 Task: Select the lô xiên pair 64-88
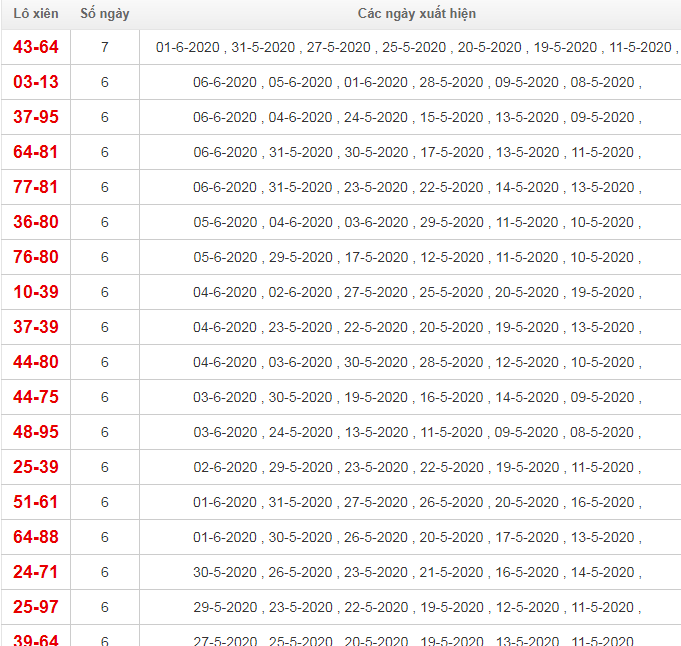click(x=36, y=537)
